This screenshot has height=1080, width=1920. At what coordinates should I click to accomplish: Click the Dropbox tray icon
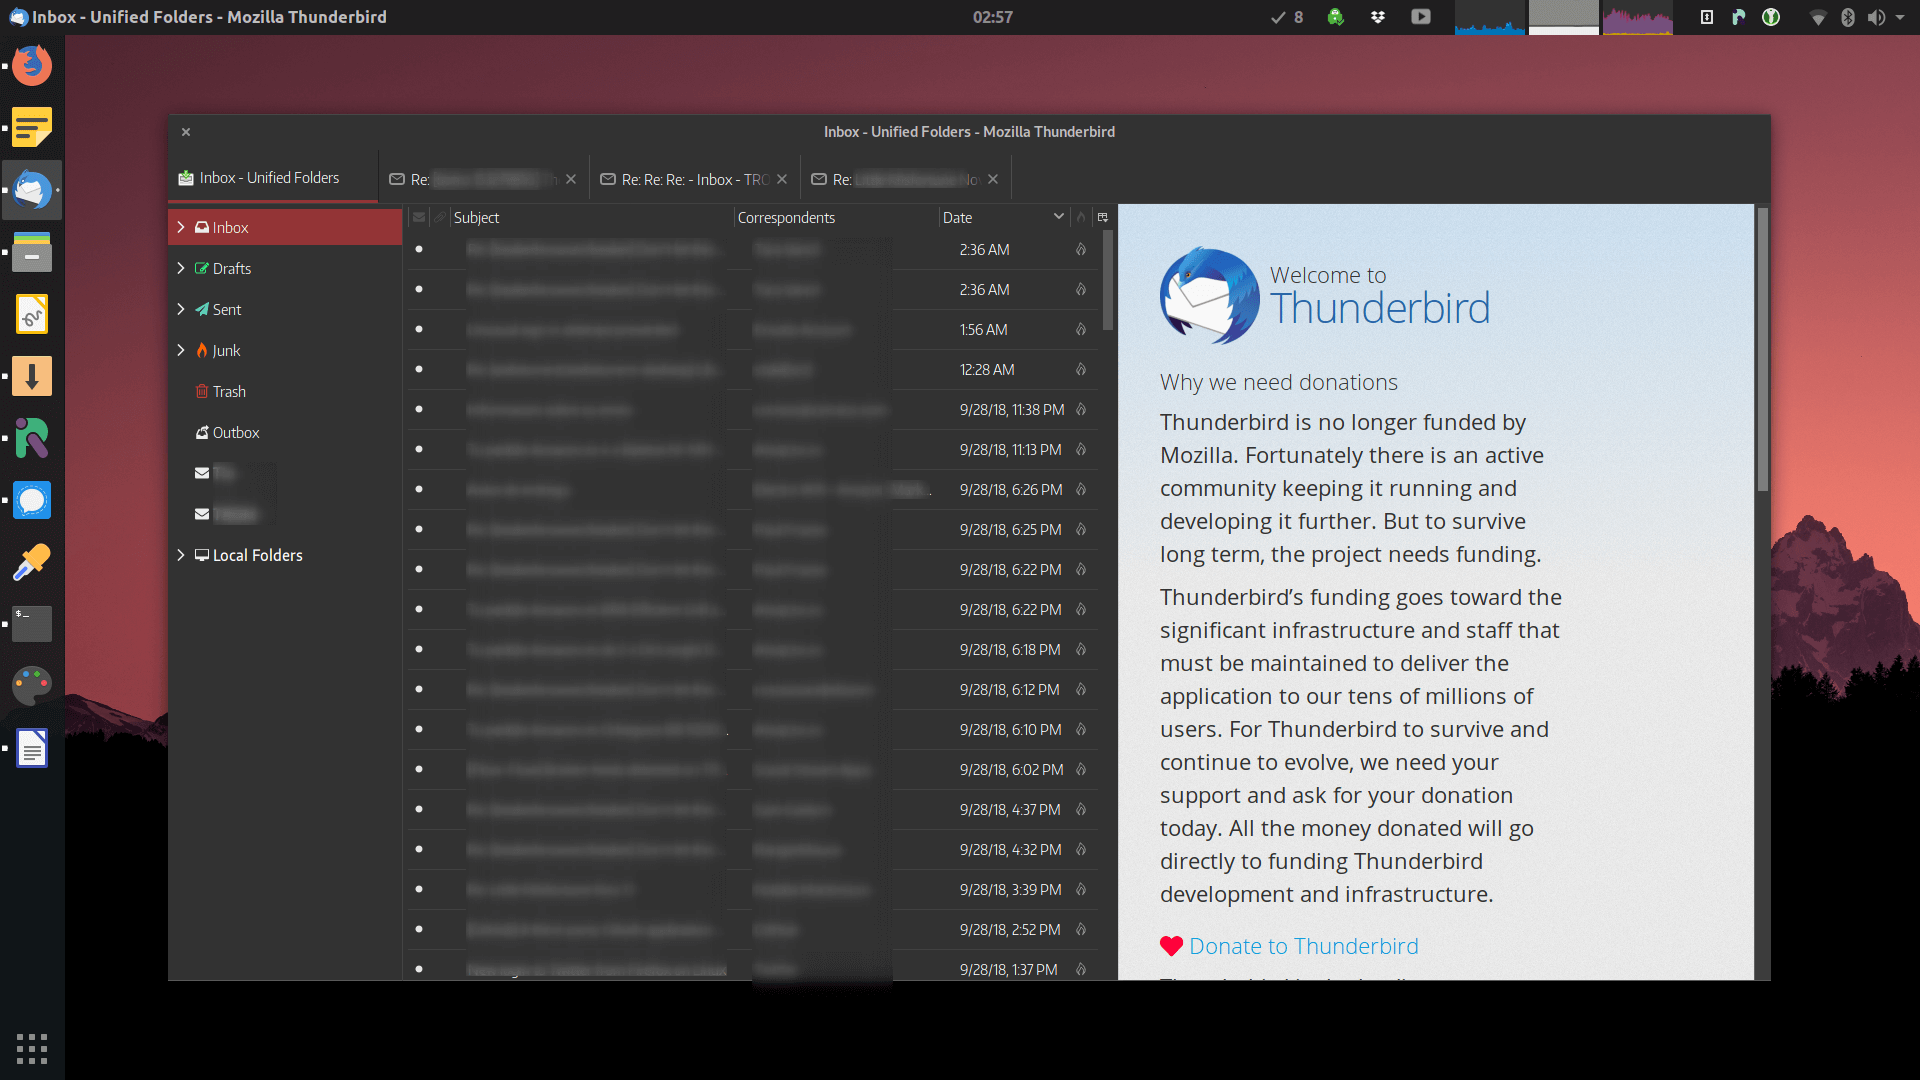(1378, 17)
